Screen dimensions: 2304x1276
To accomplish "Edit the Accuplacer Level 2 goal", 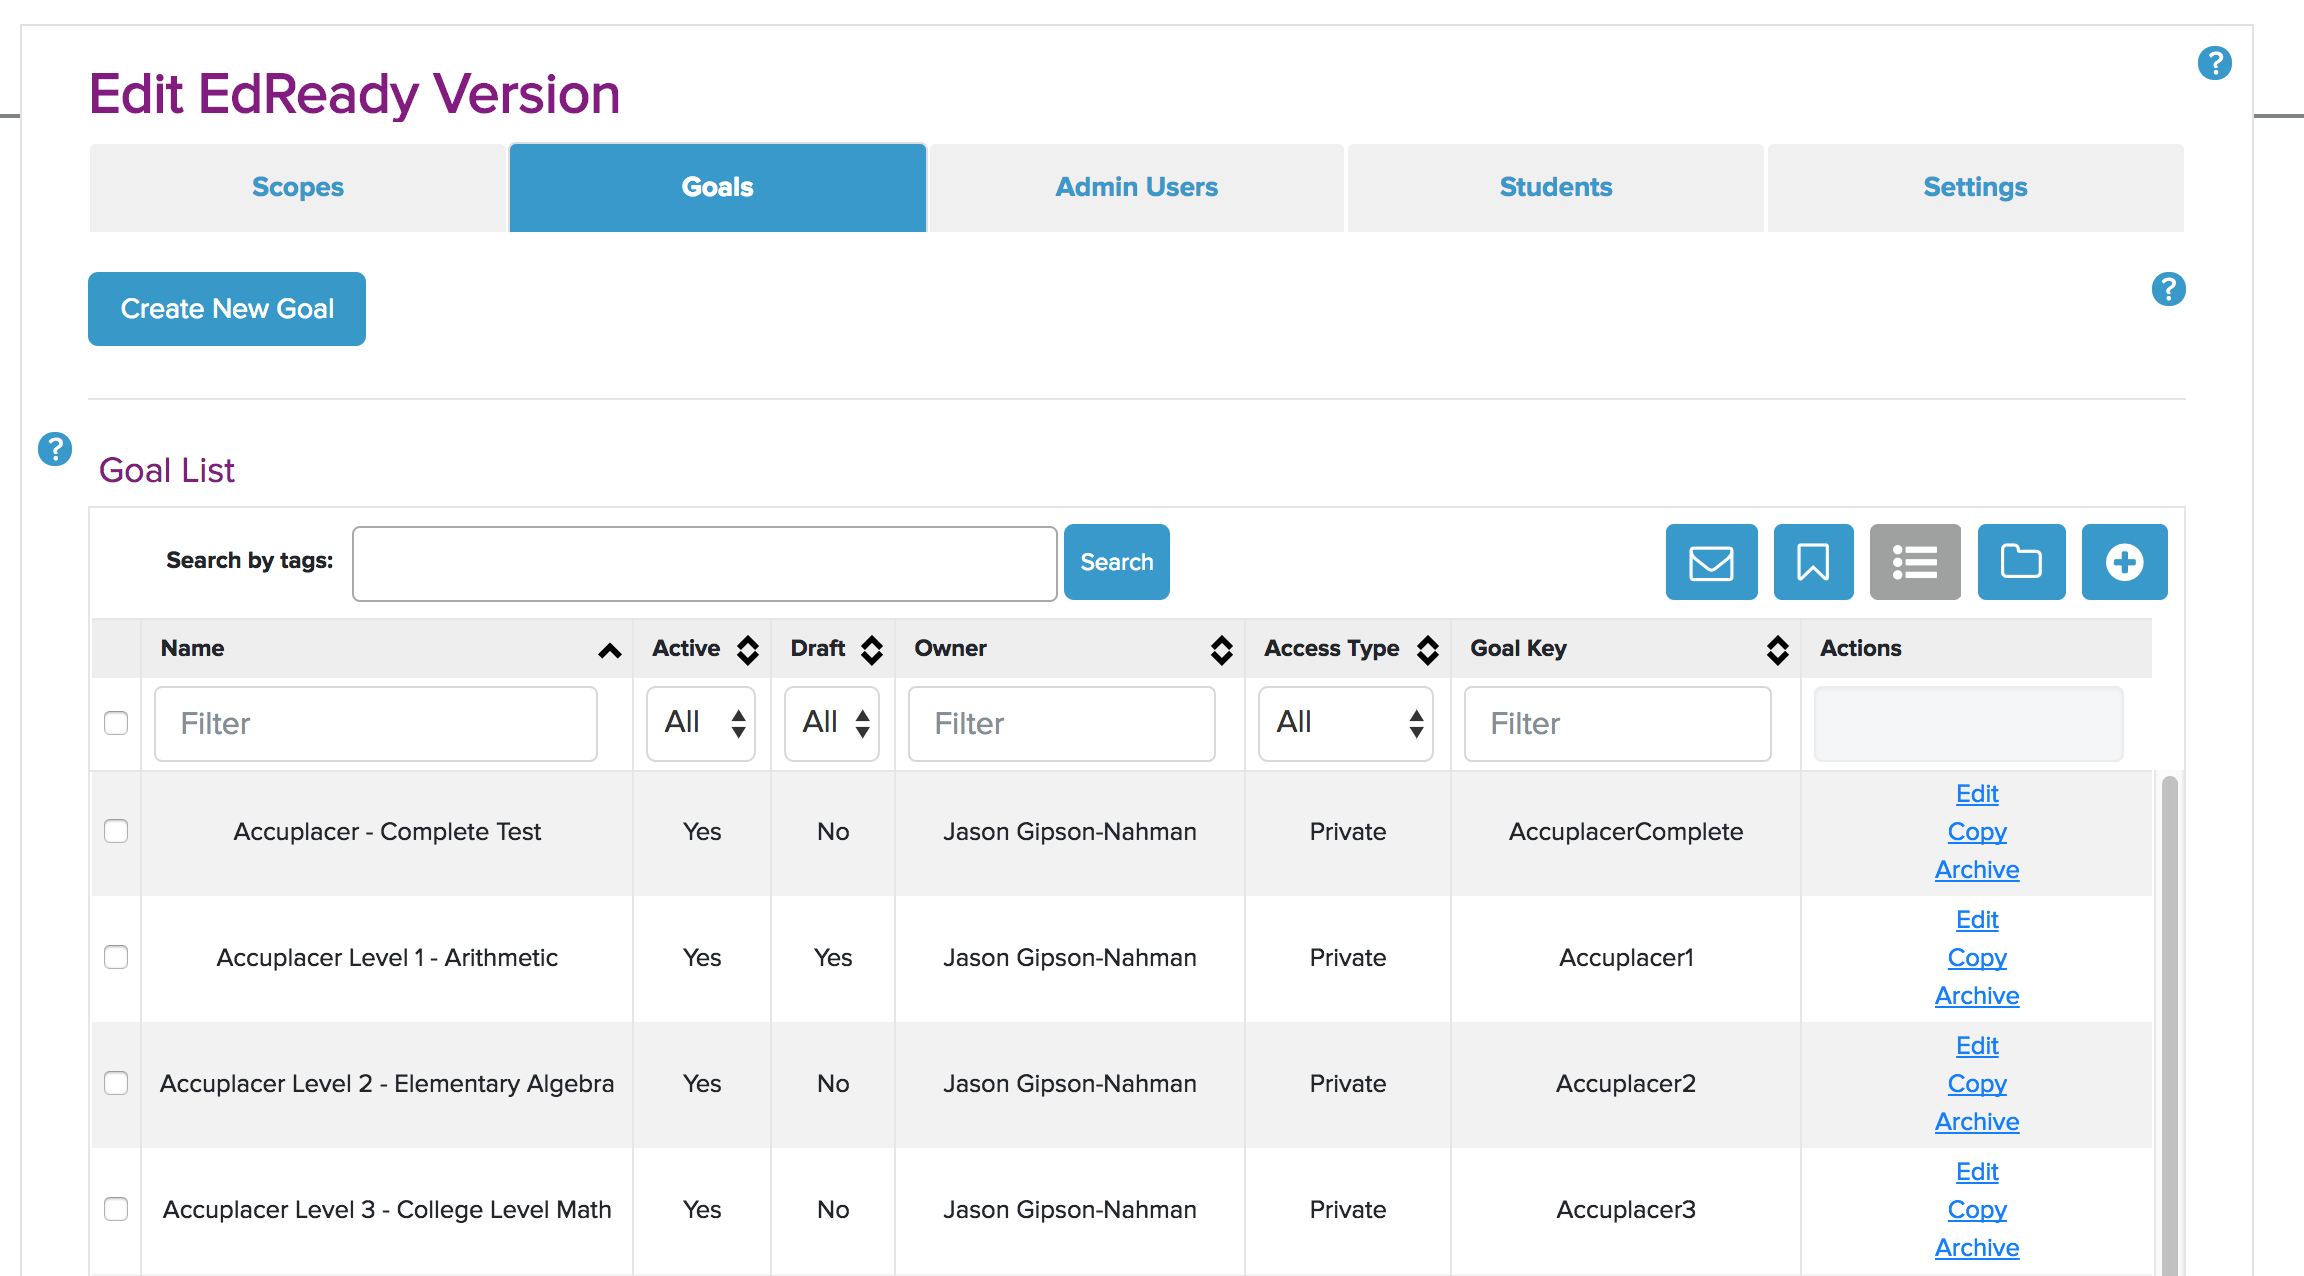I will (1977, 1046).
